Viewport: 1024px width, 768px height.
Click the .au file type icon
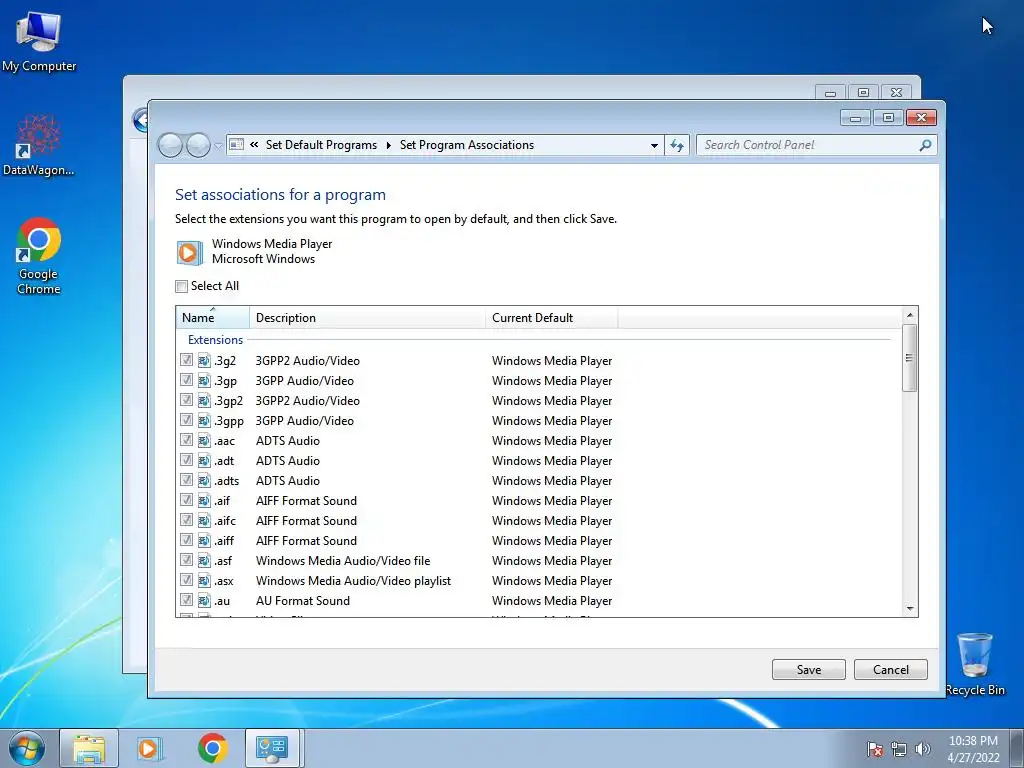coord(204,601)
